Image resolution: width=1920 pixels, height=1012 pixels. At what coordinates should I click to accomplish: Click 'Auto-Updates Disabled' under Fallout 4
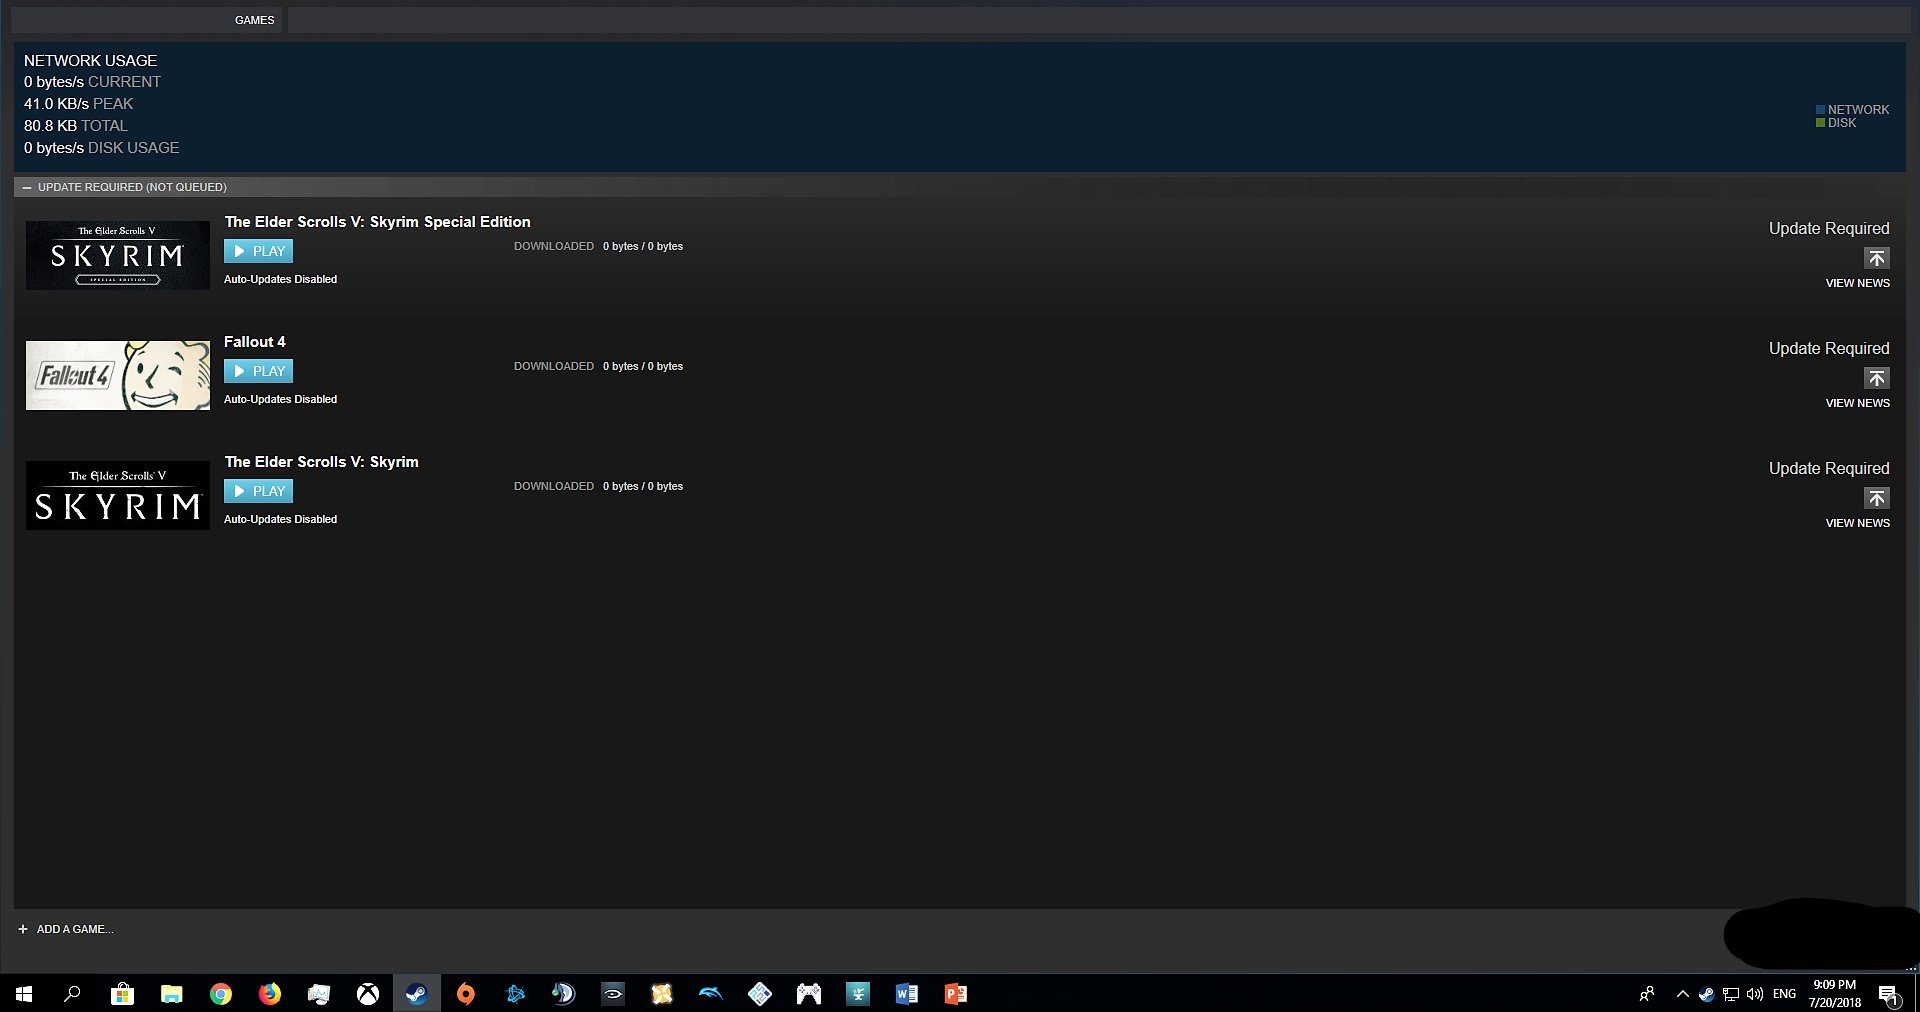pyautogui.click(x=280, y=399)
